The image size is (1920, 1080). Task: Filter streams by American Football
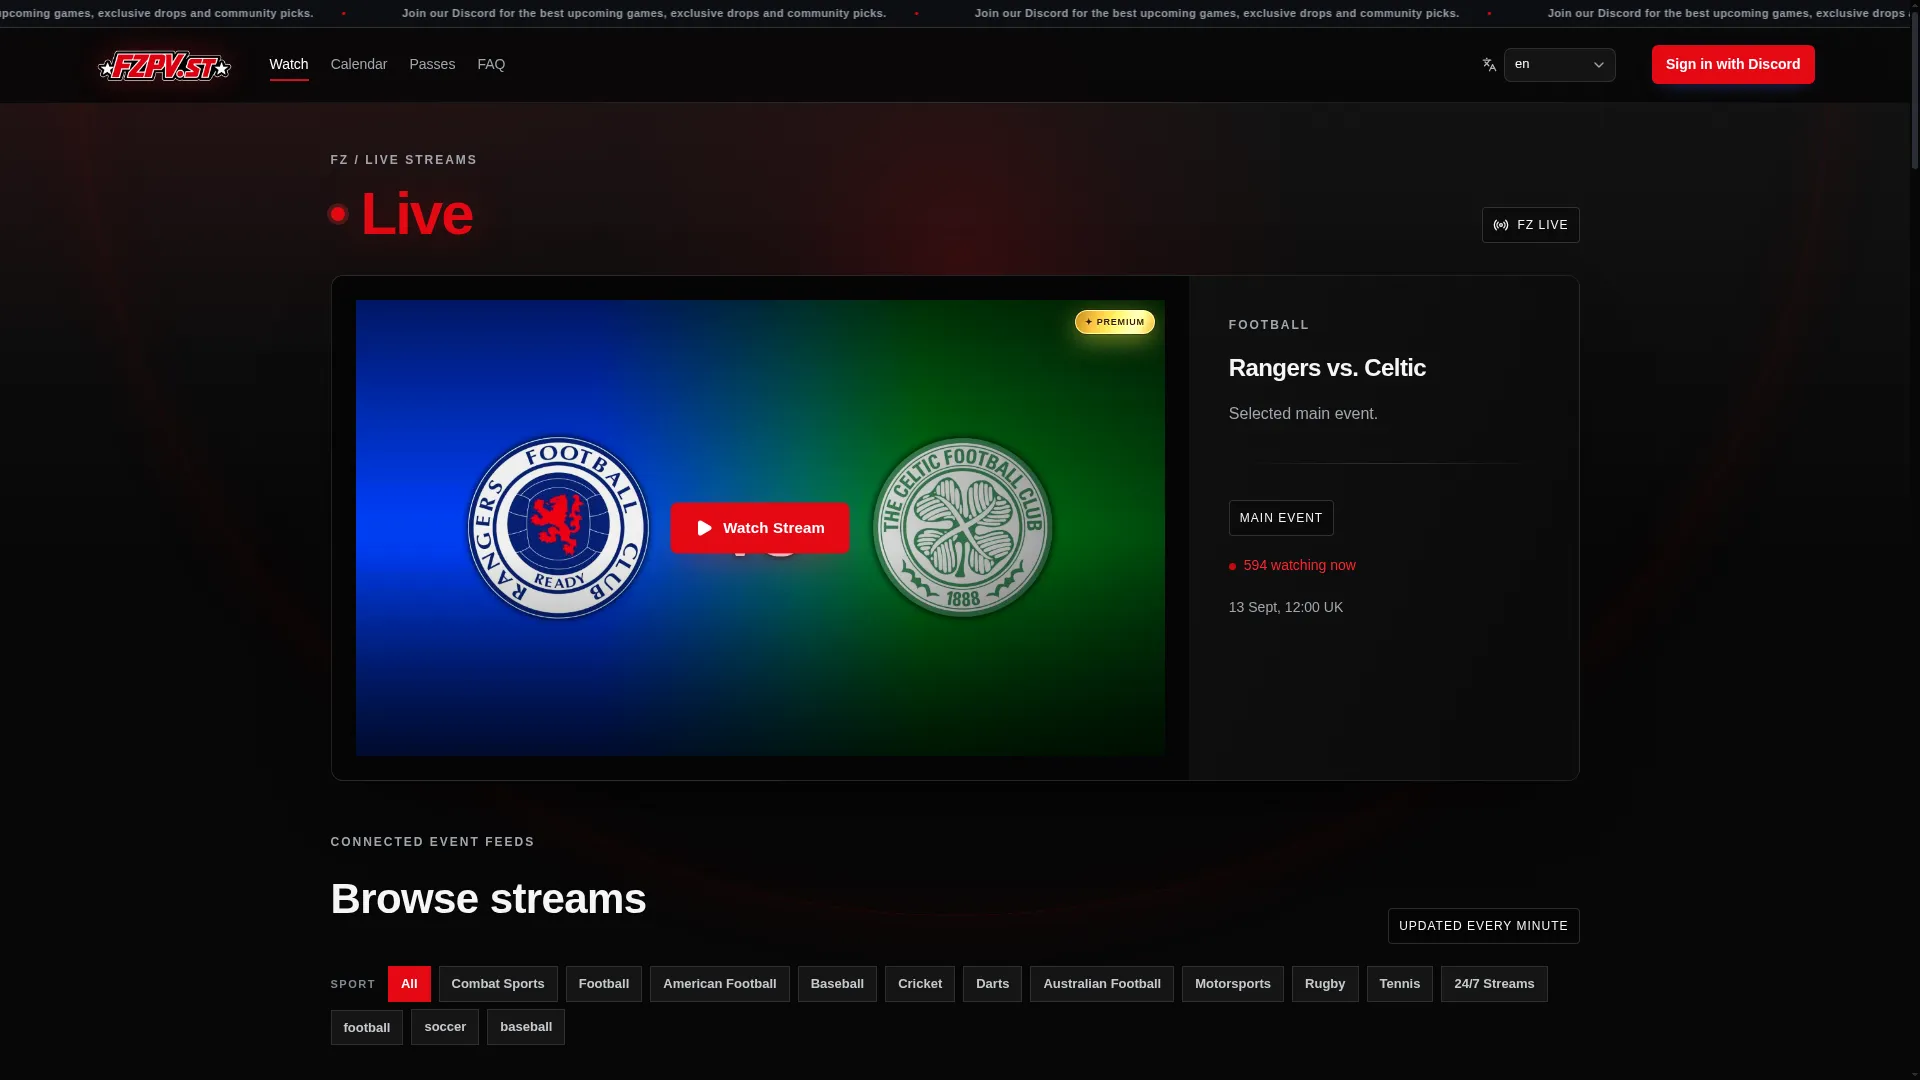point(720,984)
